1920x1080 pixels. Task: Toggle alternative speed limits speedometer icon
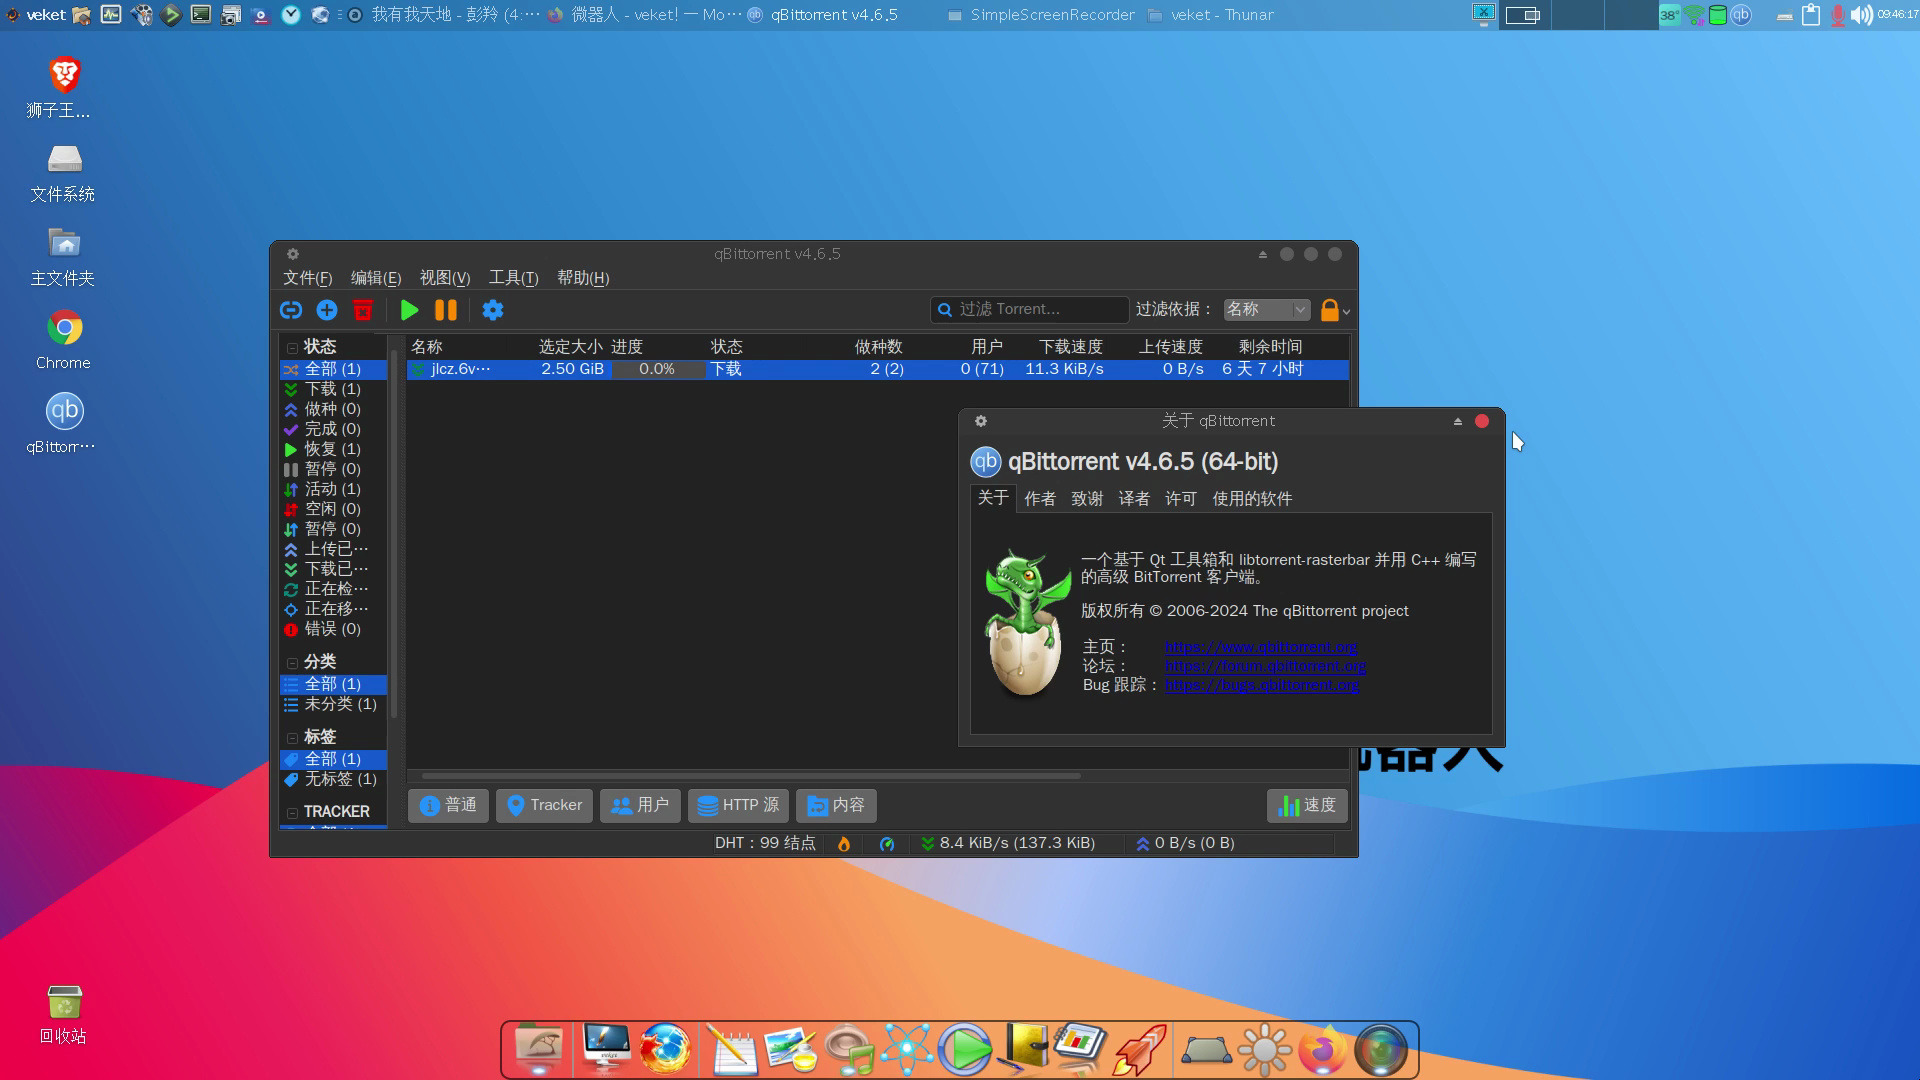tap(887, 843)
